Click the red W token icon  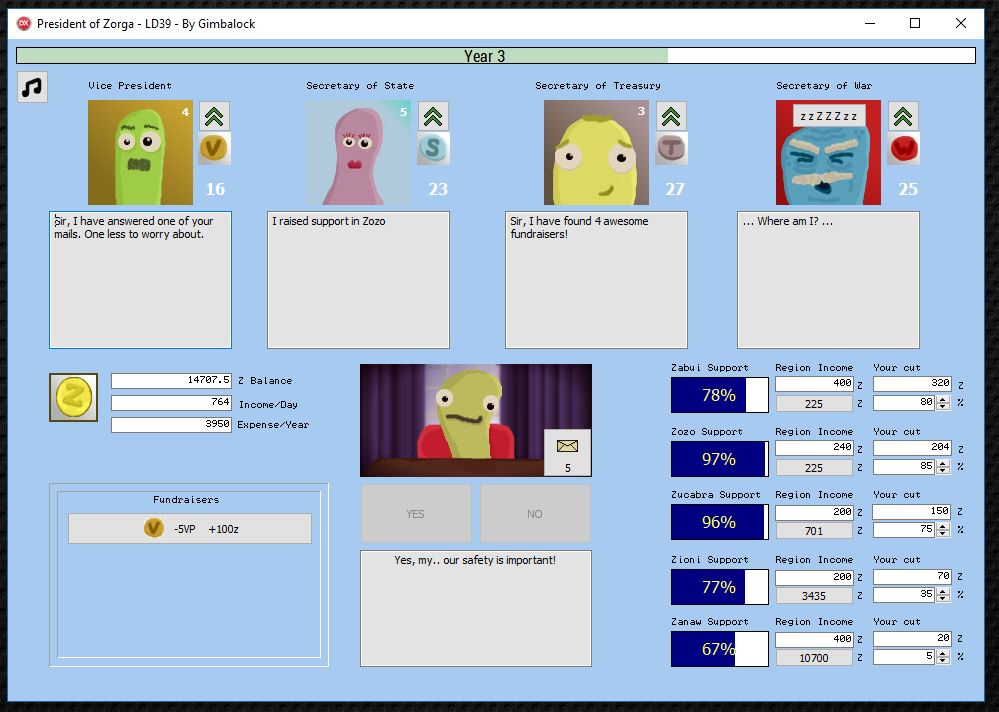[x=903, y=148]
